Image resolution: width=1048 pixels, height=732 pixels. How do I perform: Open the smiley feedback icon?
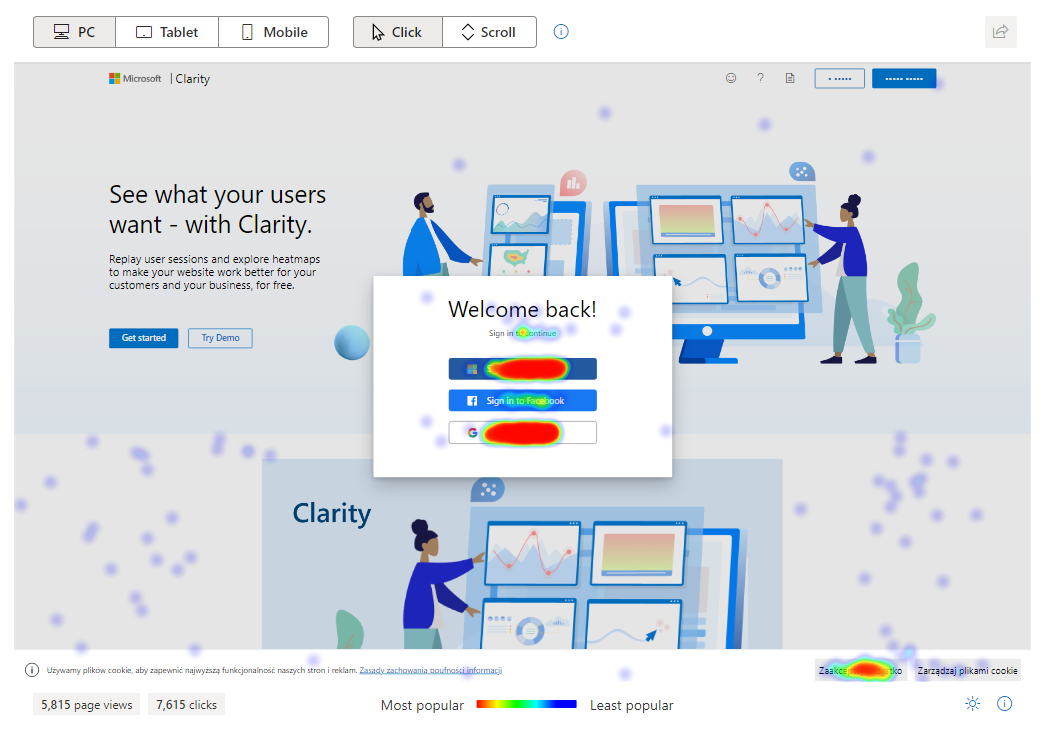coord(731,78)
